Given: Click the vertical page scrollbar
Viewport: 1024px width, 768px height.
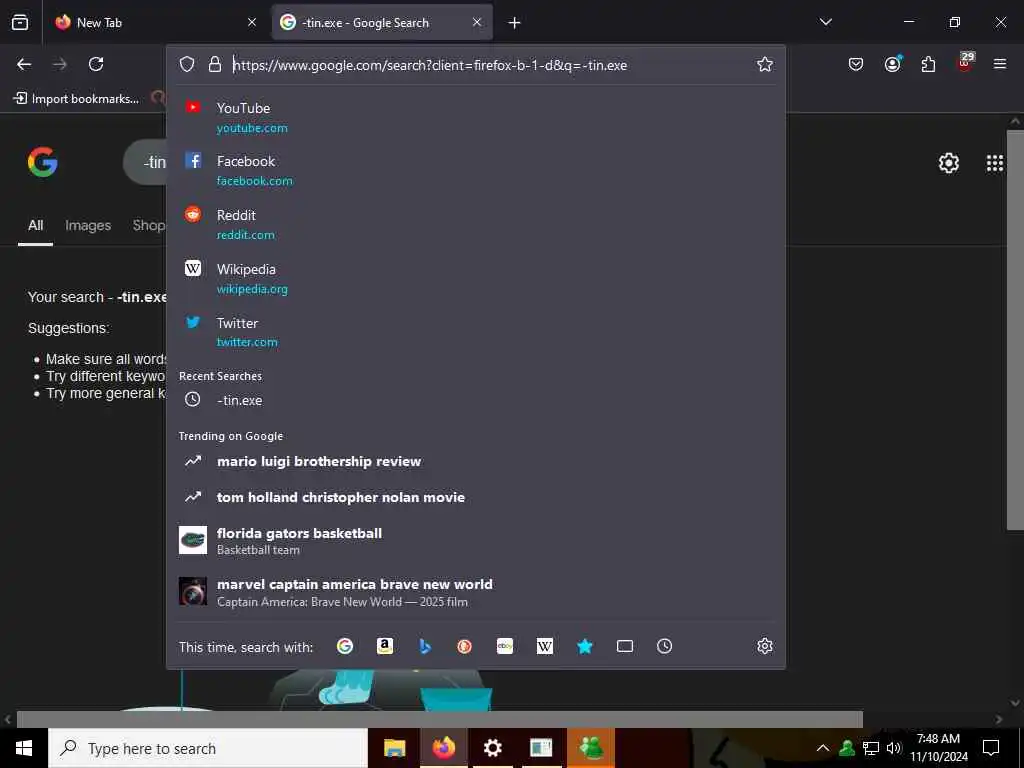Looking at the screenshot, I should pyautogui.click(x=1015, y=330).
